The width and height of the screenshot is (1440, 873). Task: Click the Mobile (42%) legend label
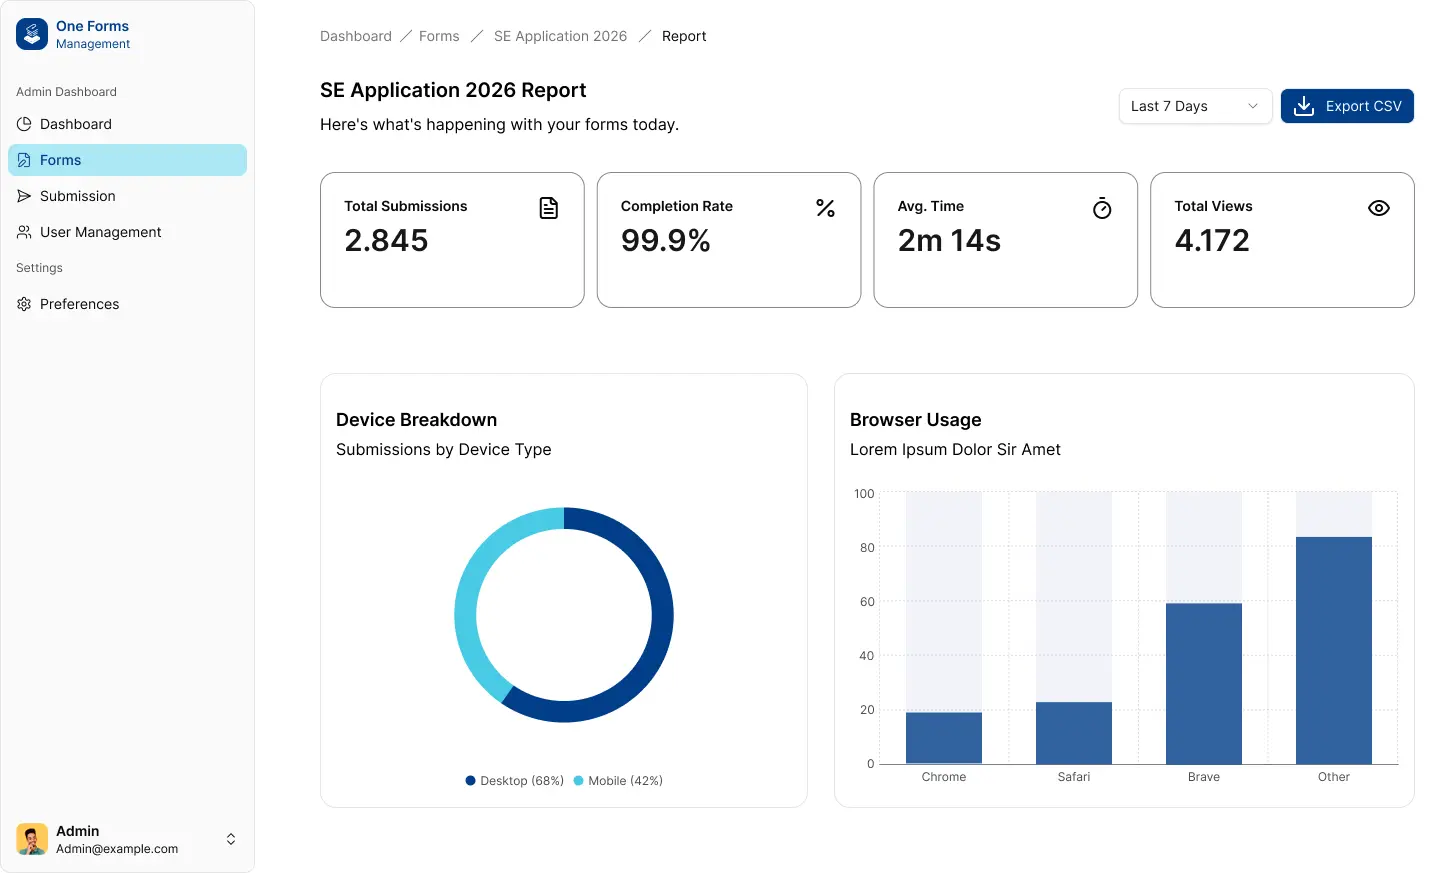click(625, 781)
